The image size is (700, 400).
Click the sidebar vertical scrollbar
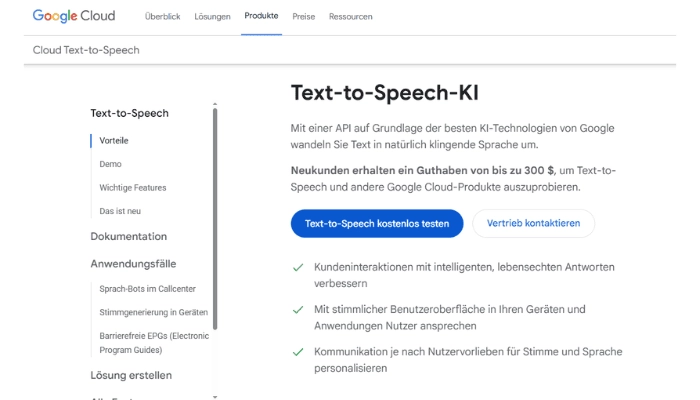[215, 220]
